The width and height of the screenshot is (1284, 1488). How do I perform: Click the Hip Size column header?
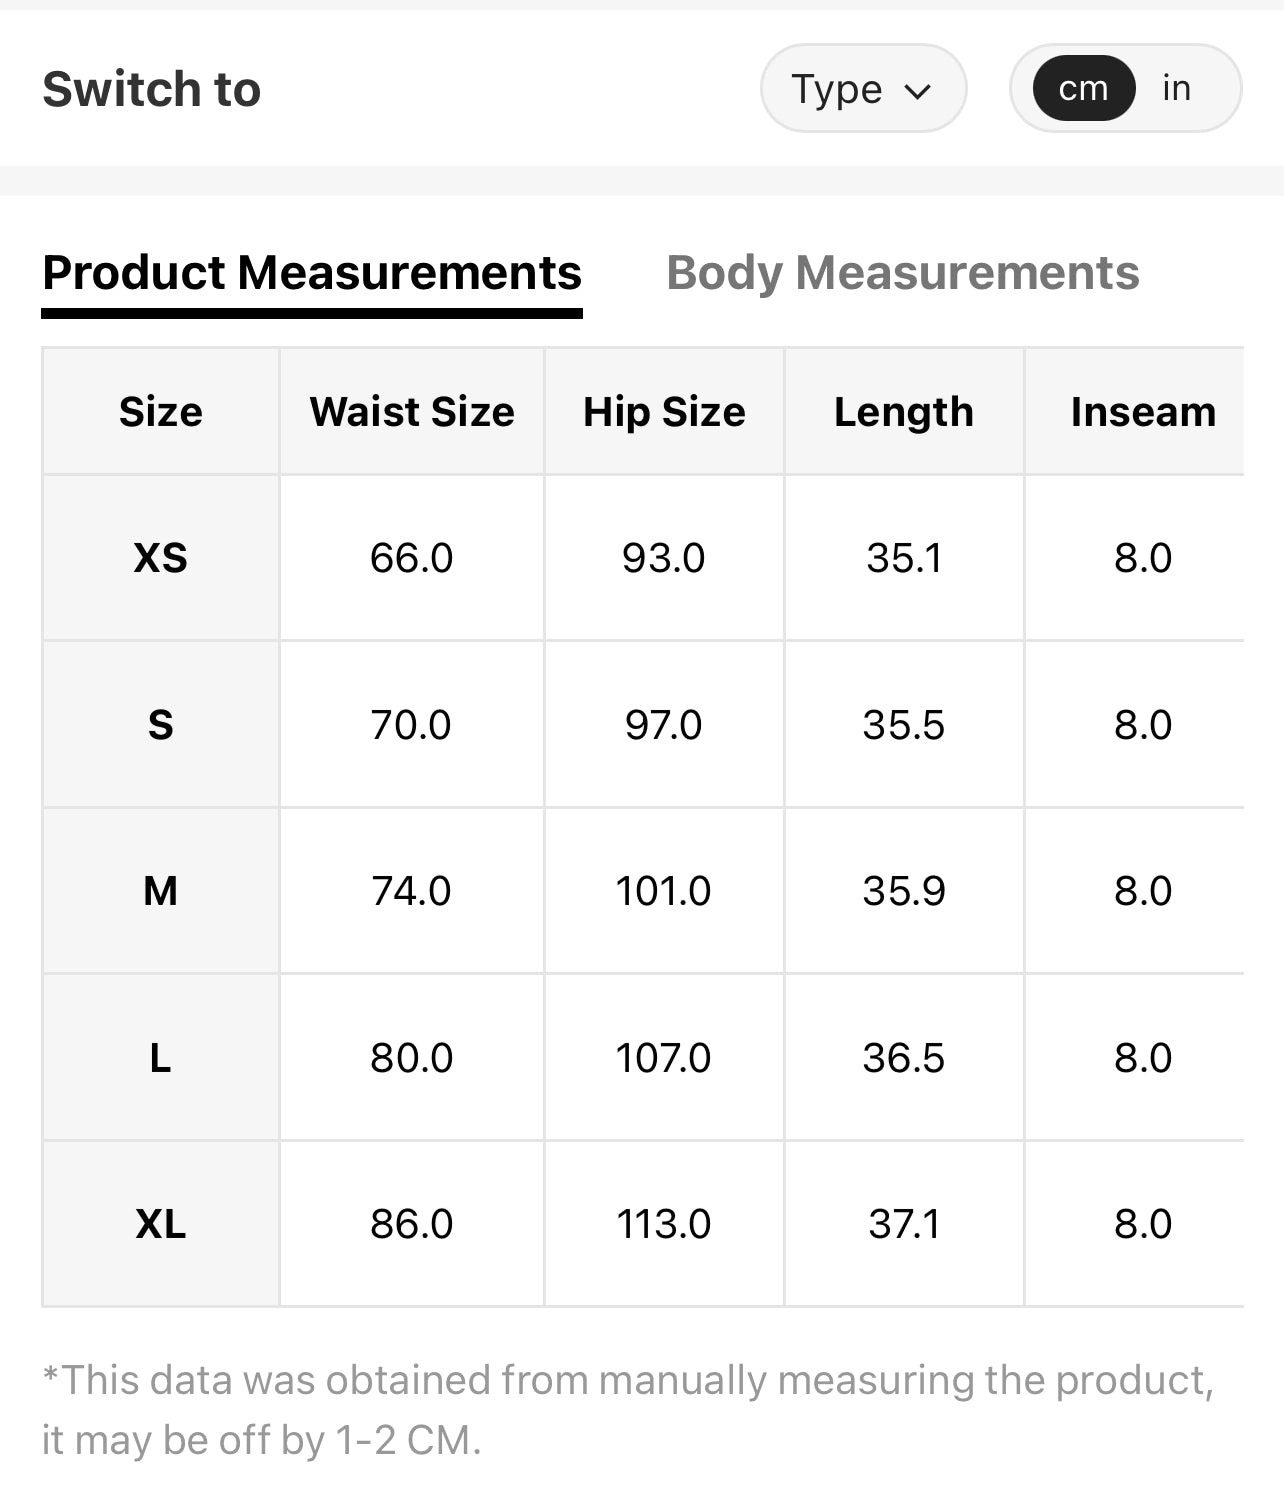tap(664, 412)
